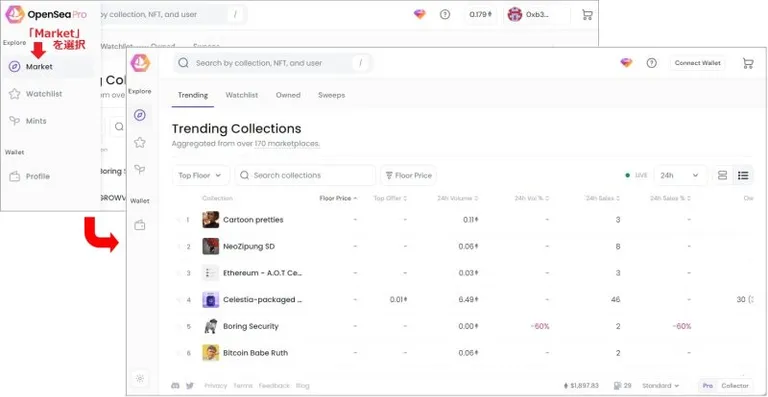
Task: Open the help question-mark icon in front window
Action: (651, 63)
